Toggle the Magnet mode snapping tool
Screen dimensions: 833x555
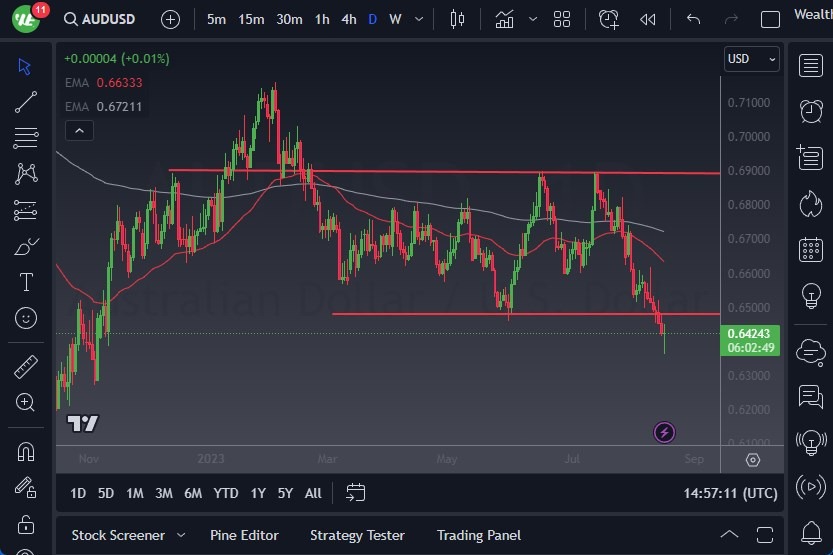[26, 451]
